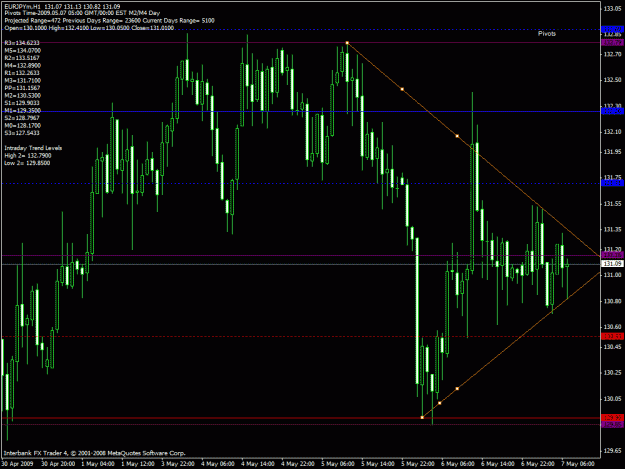
Task: Click the Interbank FX Trader 4 copyright text
Action: point(95,453)
